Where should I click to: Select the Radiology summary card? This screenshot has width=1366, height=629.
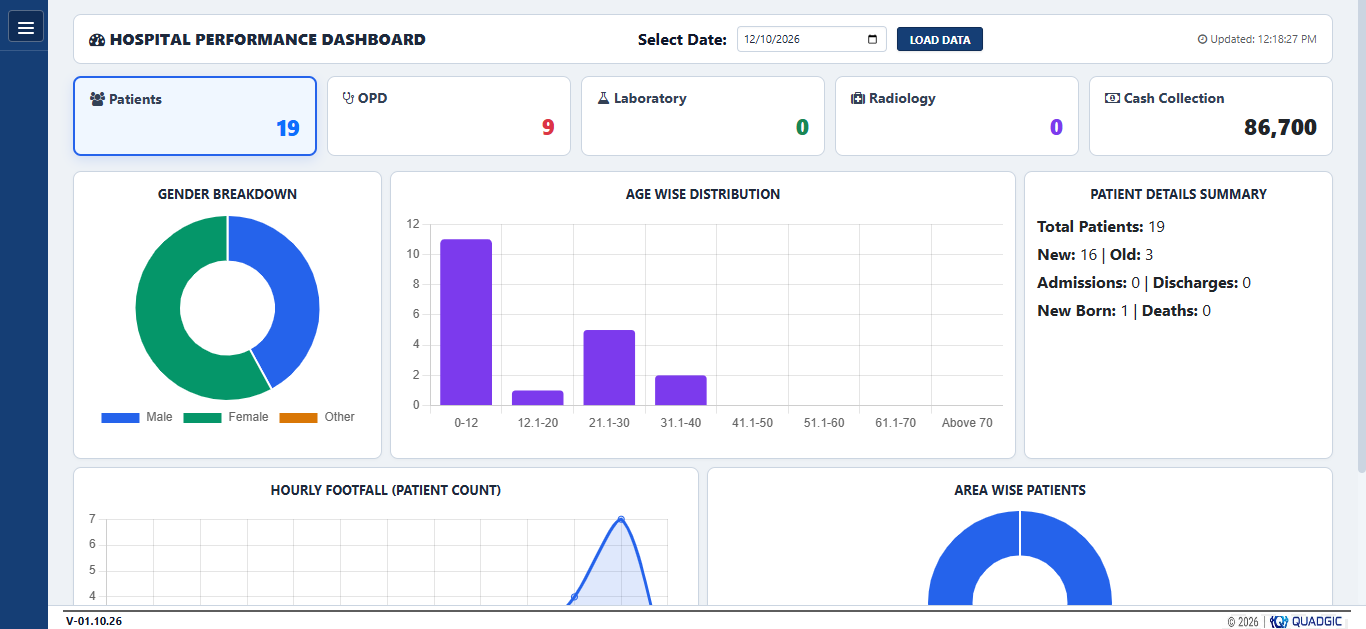(957, 116)
